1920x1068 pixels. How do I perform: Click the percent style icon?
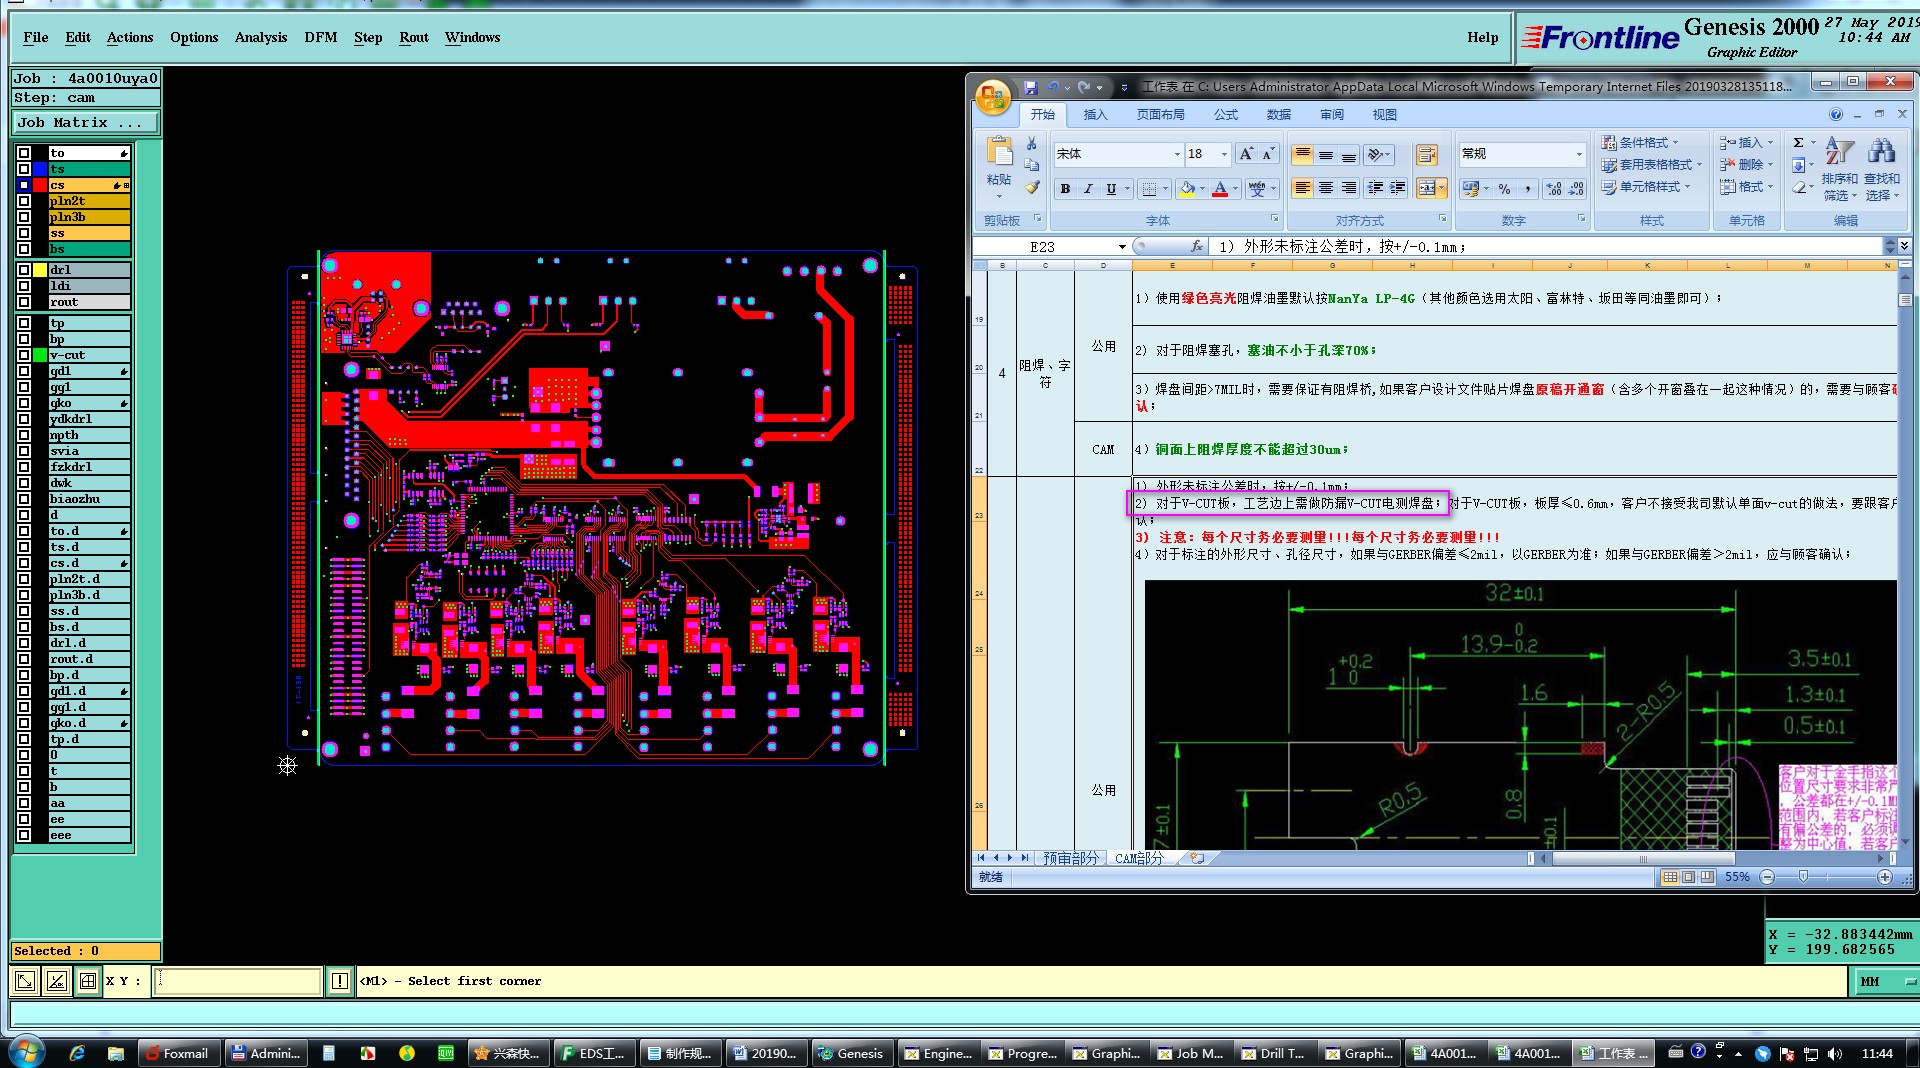coord(1504,189)
